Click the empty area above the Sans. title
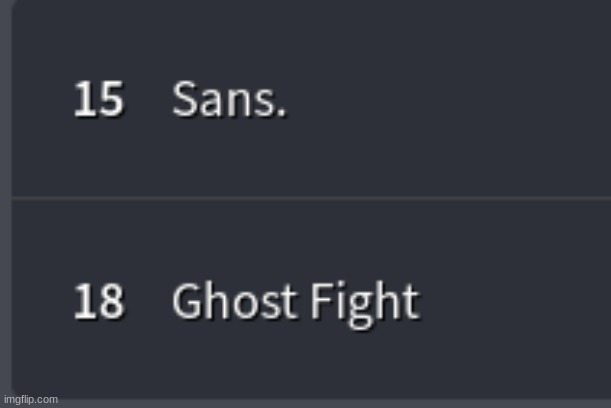Screen dimensions: 611x408 229,39
